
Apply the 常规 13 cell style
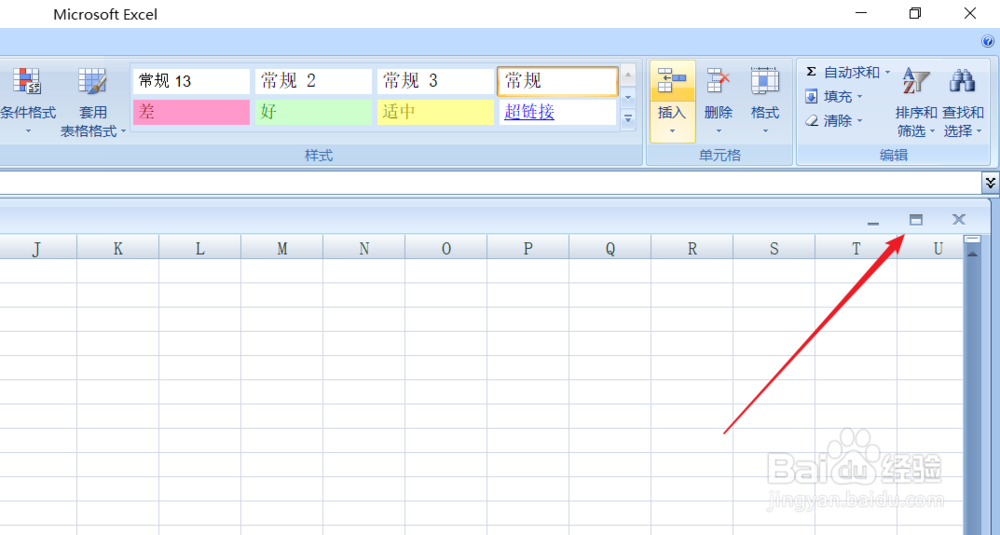click(x=191, y=81)
